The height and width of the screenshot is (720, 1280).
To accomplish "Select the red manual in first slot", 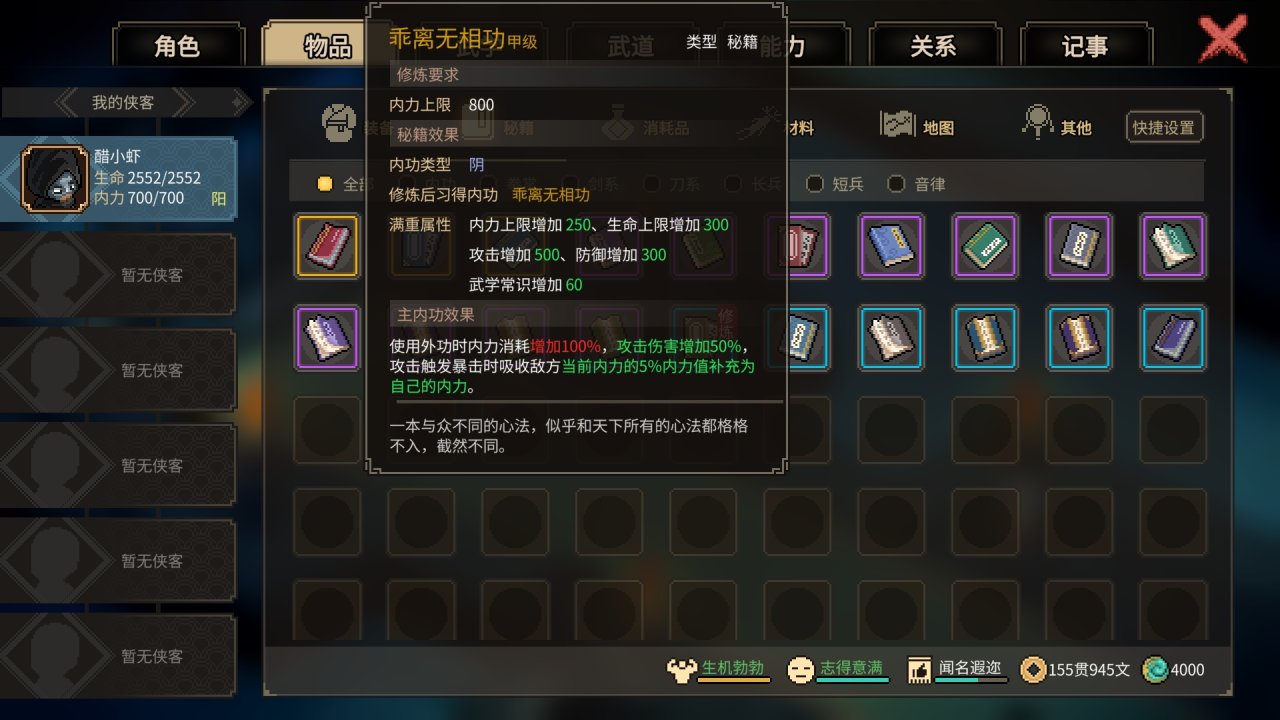I will [x=327, y=245].
